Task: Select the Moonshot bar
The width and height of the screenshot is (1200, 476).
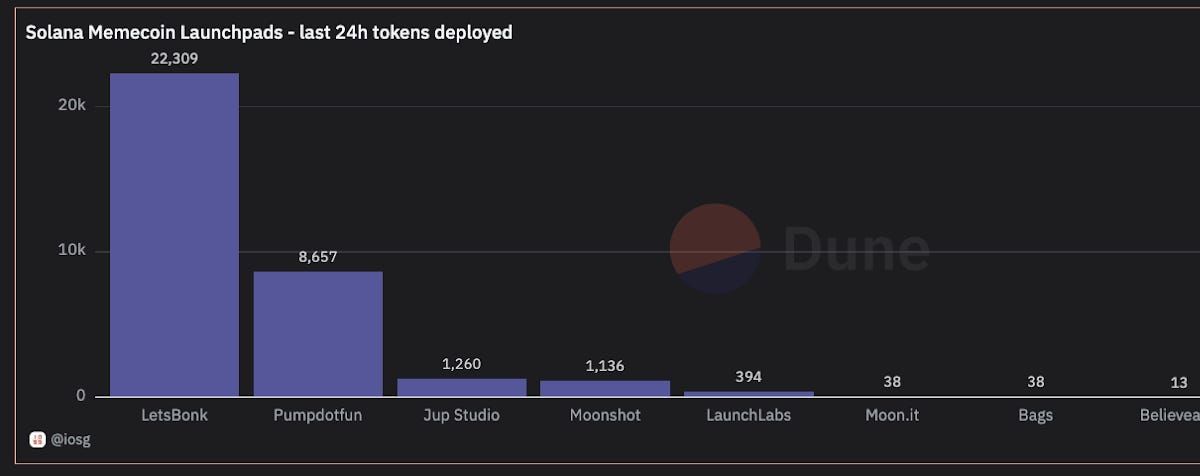Action: [605, 388]
